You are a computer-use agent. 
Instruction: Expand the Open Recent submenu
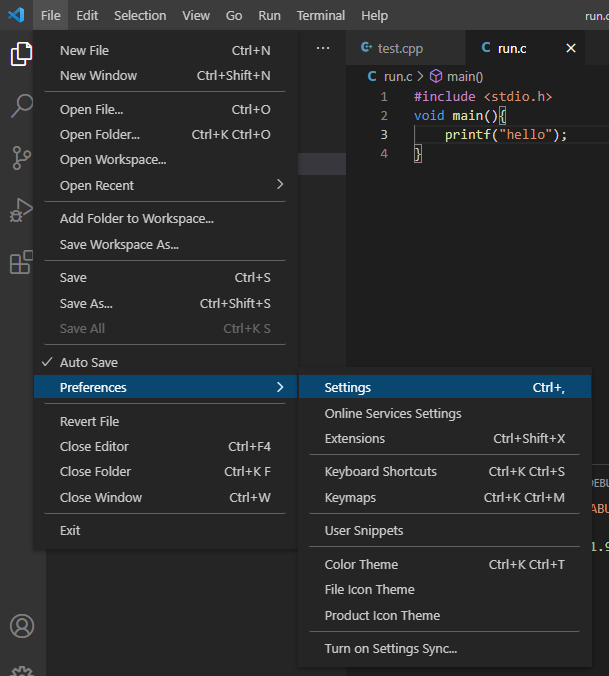[x=166, y=185]
